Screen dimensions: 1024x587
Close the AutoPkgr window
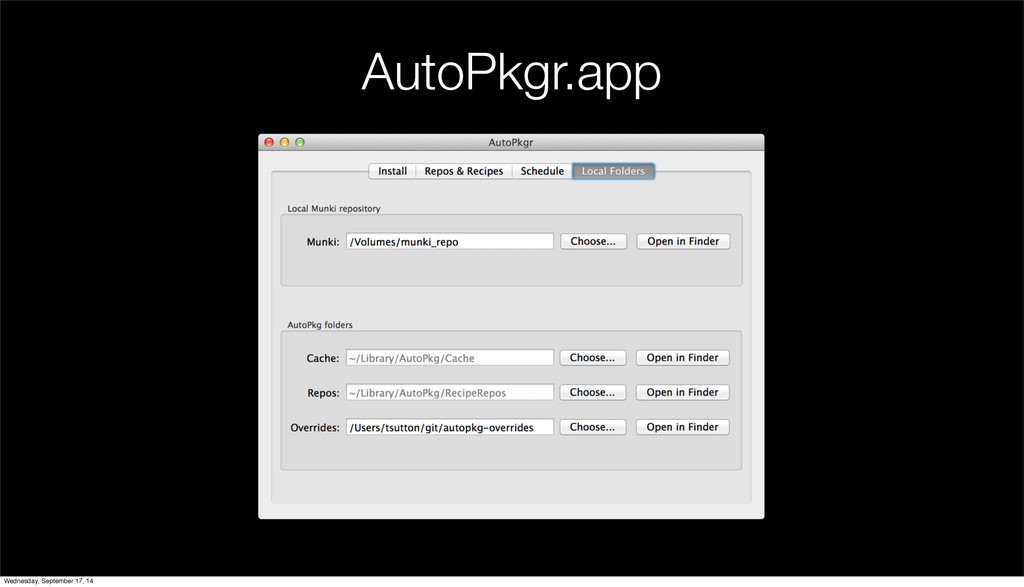[269, 142]
